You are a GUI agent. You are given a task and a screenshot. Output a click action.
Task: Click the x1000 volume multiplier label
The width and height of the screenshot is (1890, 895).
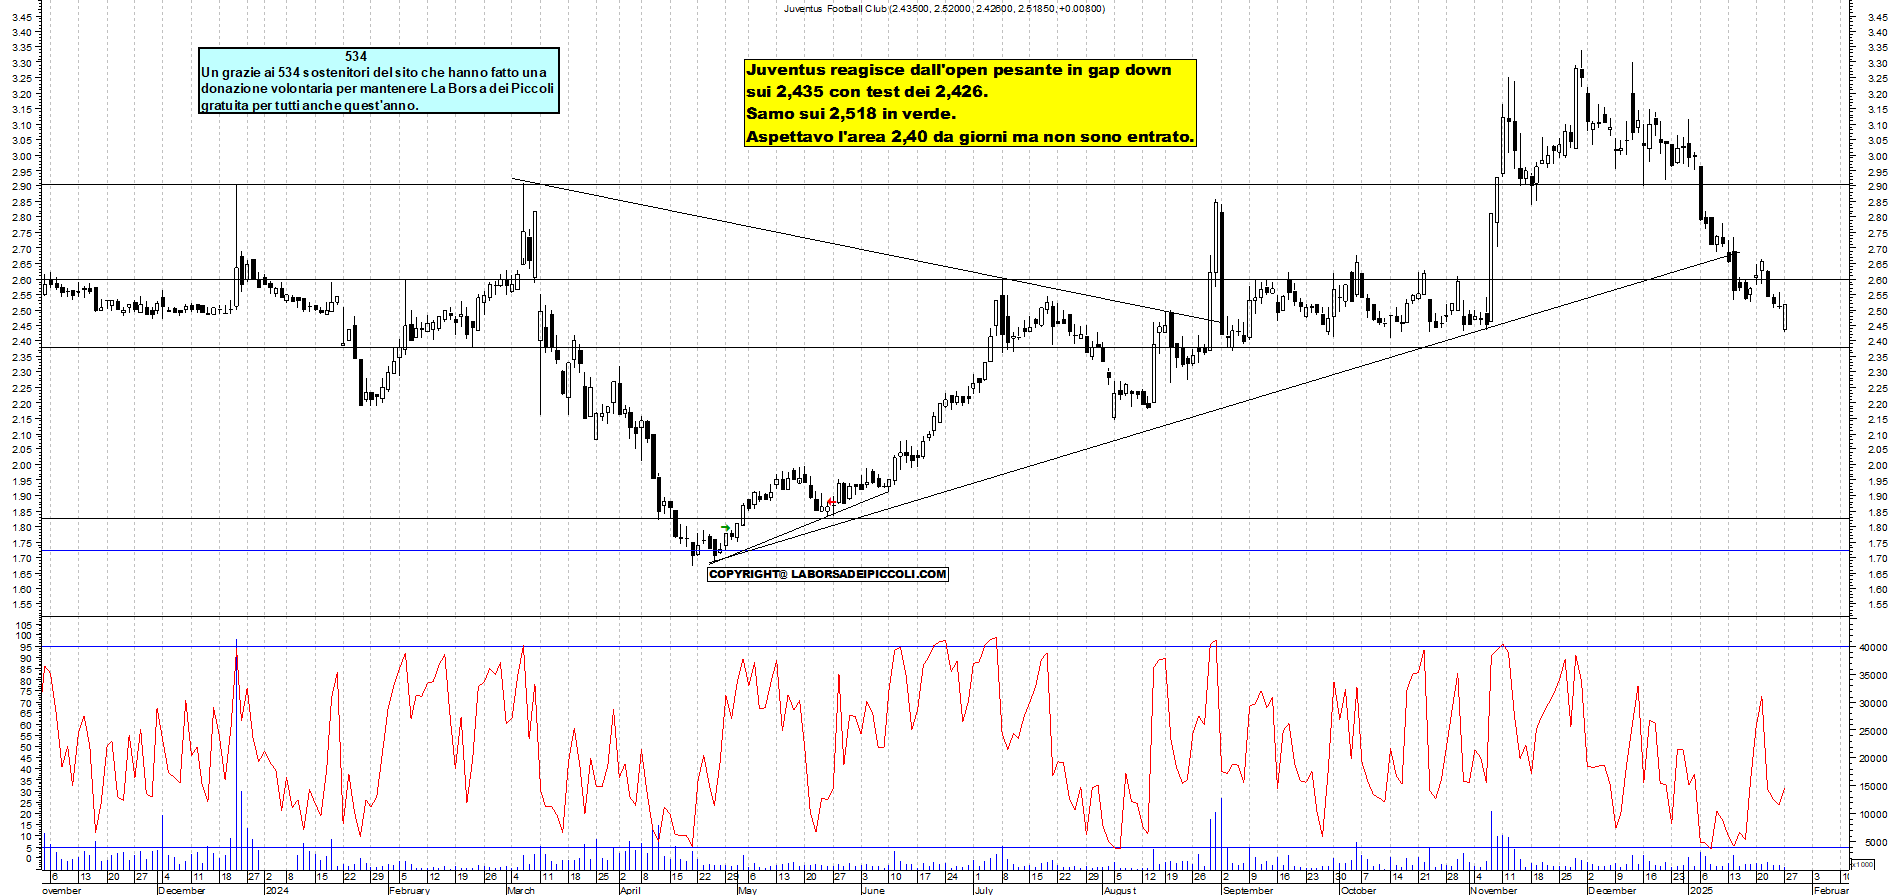[1862, 864]
